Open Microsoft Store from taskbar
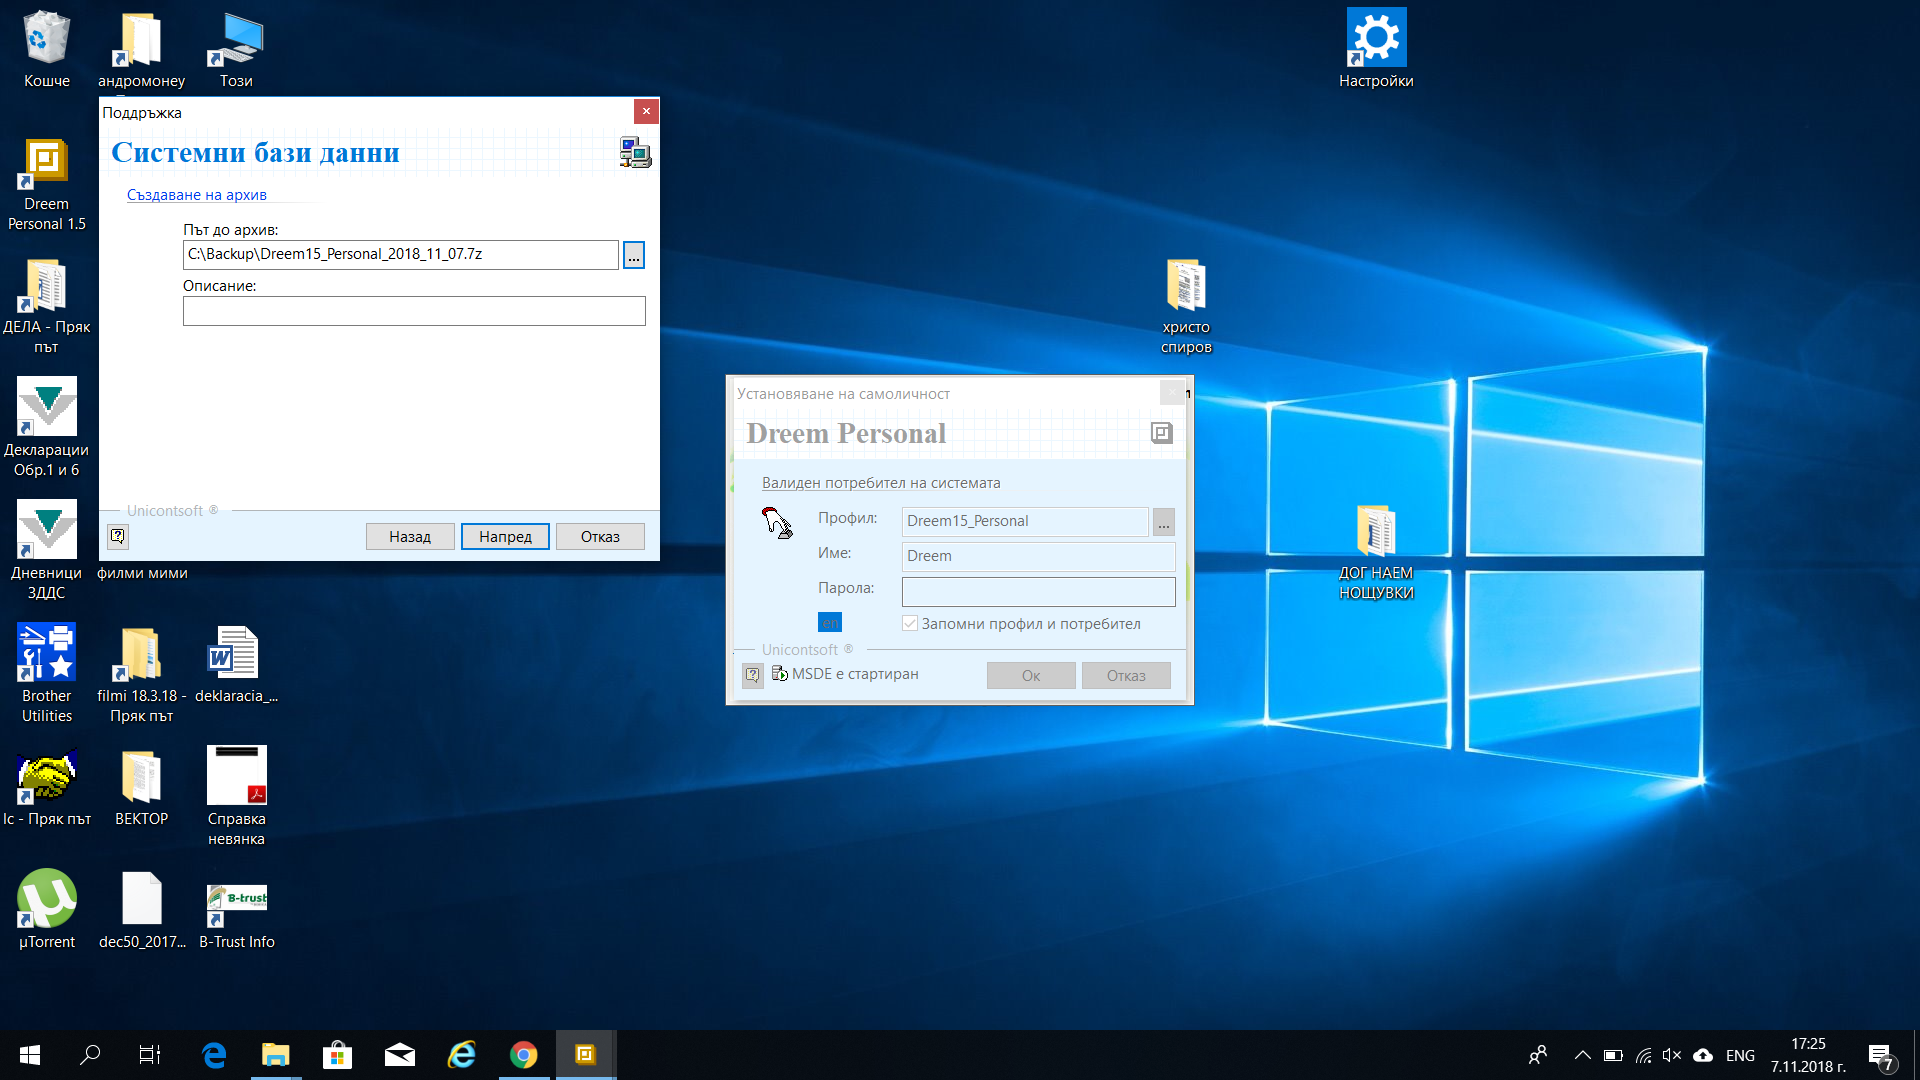This screenshot has width=1920, height=1080. (337, 1055)
